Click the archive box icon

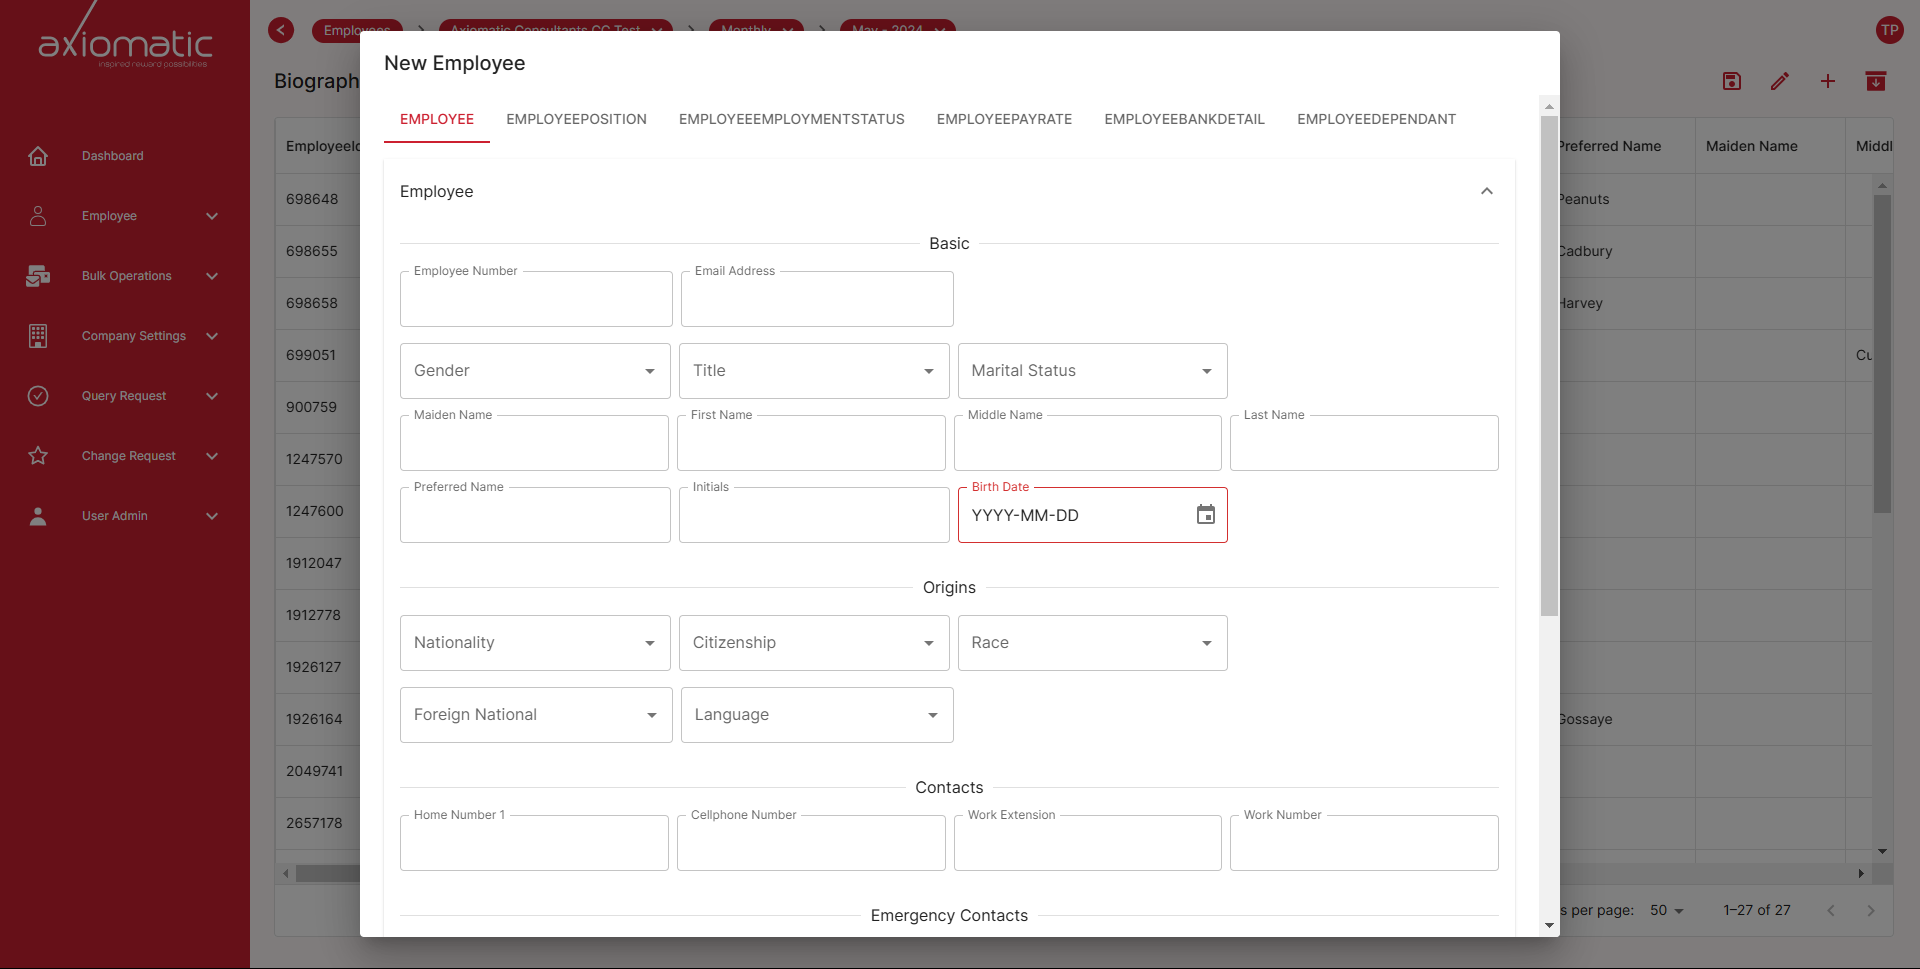pos(1875,82)
